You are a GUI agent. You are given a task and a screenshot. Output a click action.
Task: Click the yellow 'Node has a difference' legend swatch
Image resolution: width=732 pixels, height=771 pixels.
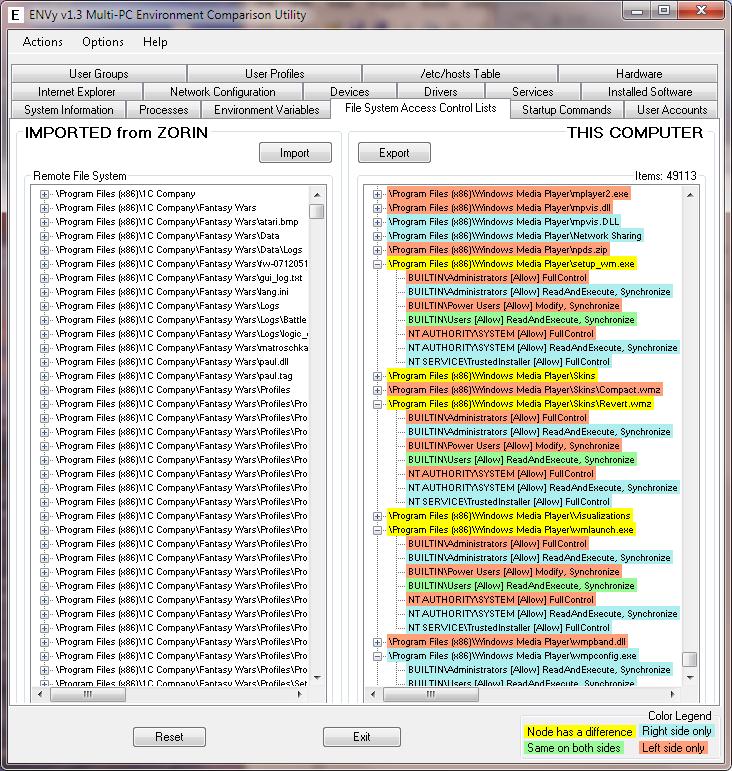point(579,732)
